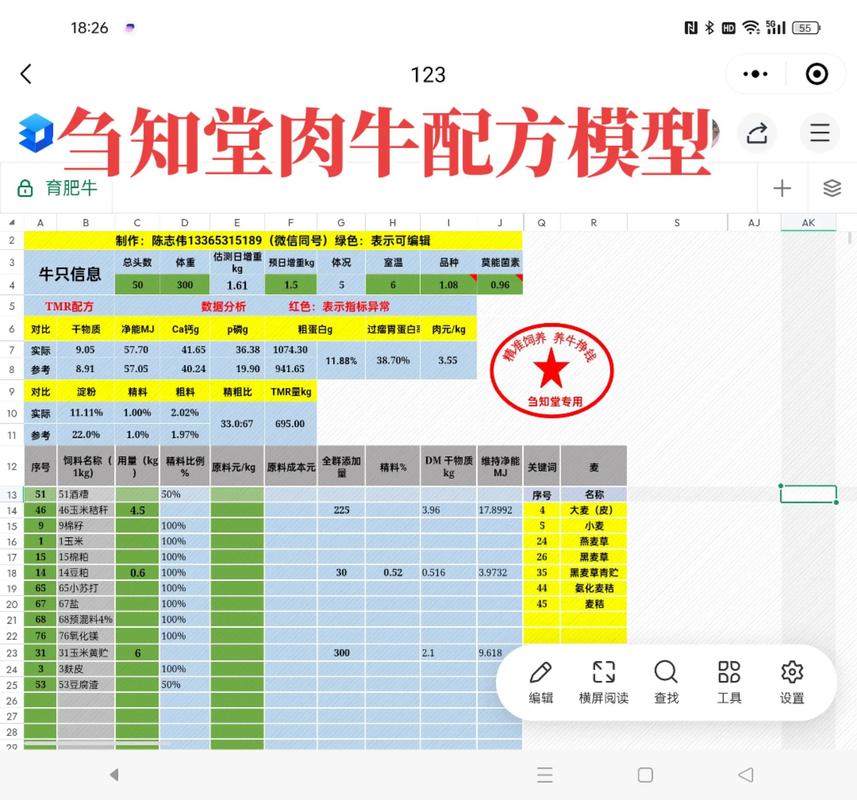
Task: Tap Android back triangle button
Action: click(746, 775)
